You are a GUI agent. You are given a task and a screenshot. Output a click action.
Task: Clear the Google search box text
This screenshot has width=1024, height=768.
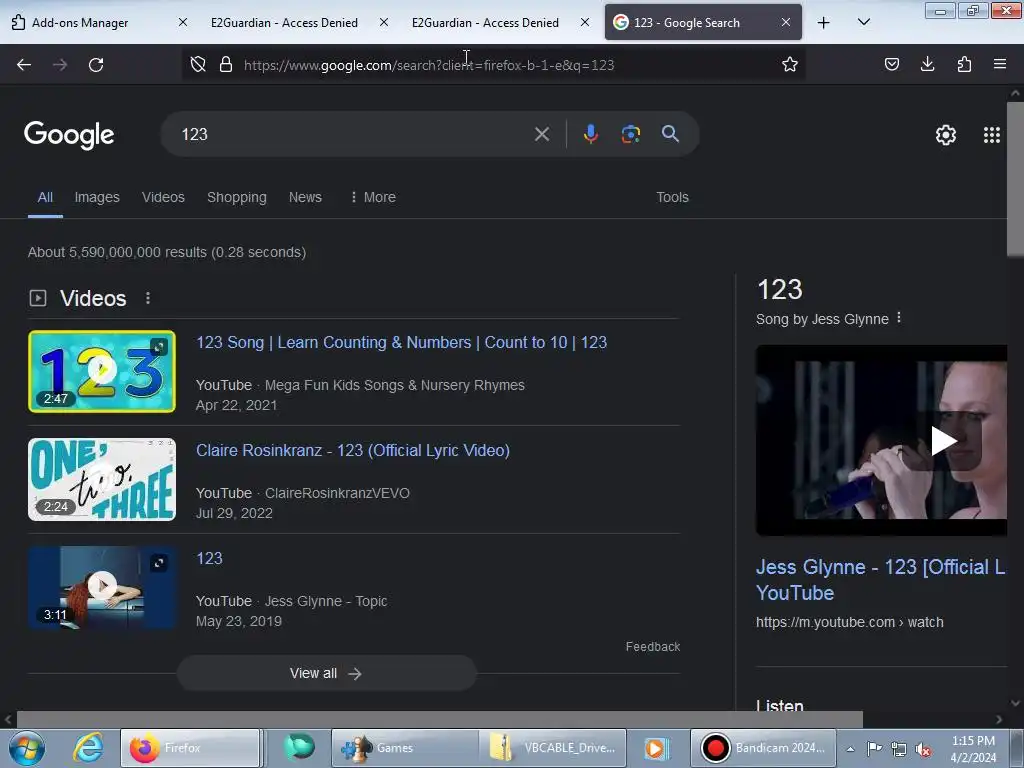[x=541, y=134]
